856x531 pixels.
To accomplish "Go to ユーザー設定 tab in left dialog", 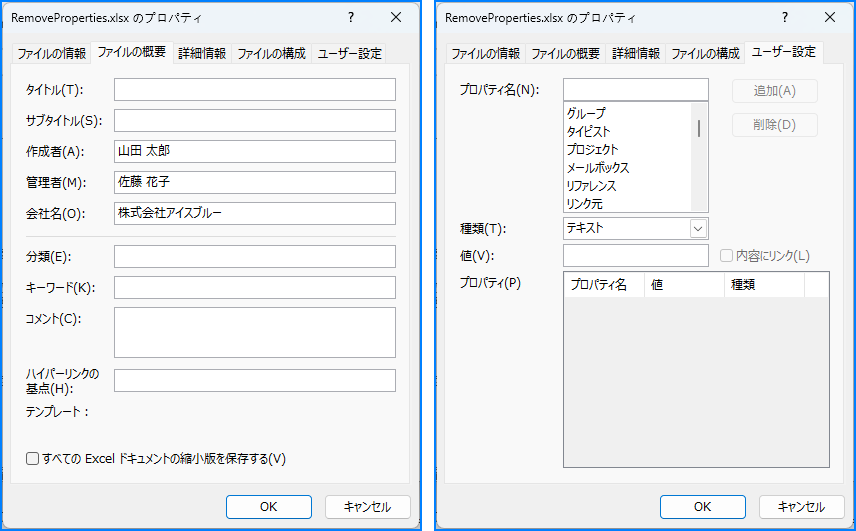I will pyautogui.click(x=349, y=54).
